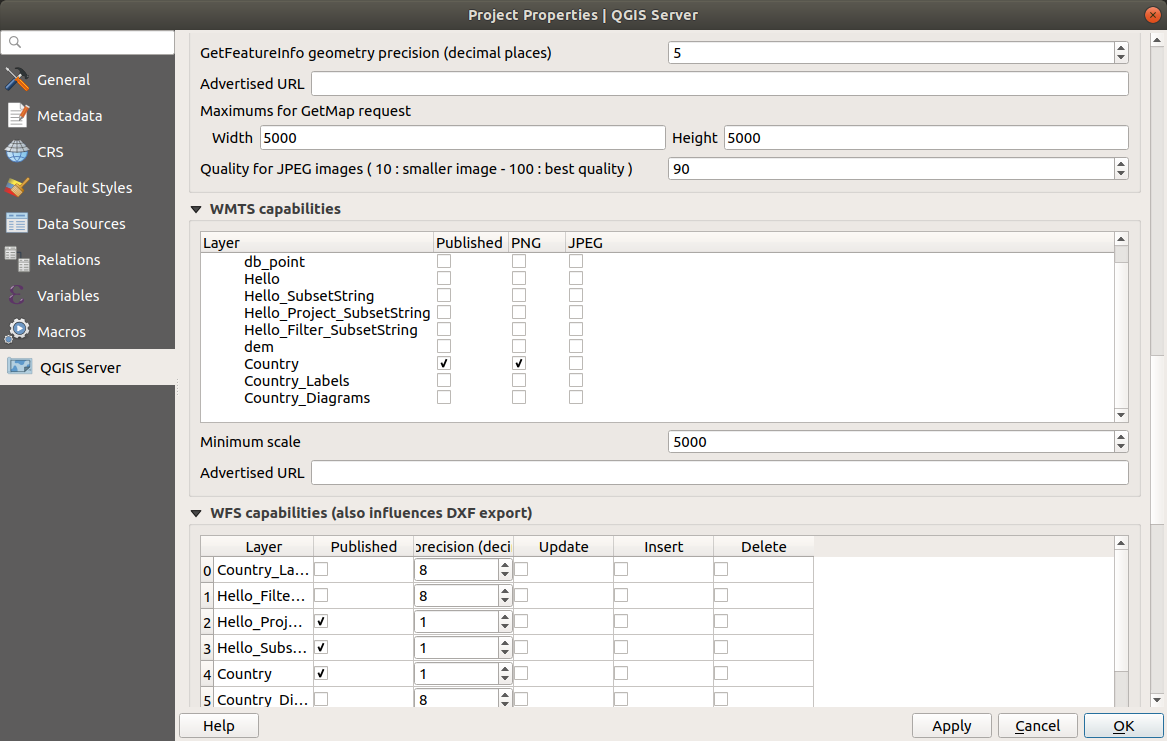Click the WMTS Advertised URL field
Viewport: 1167px width, 741px height.
[x=719, y=473]
